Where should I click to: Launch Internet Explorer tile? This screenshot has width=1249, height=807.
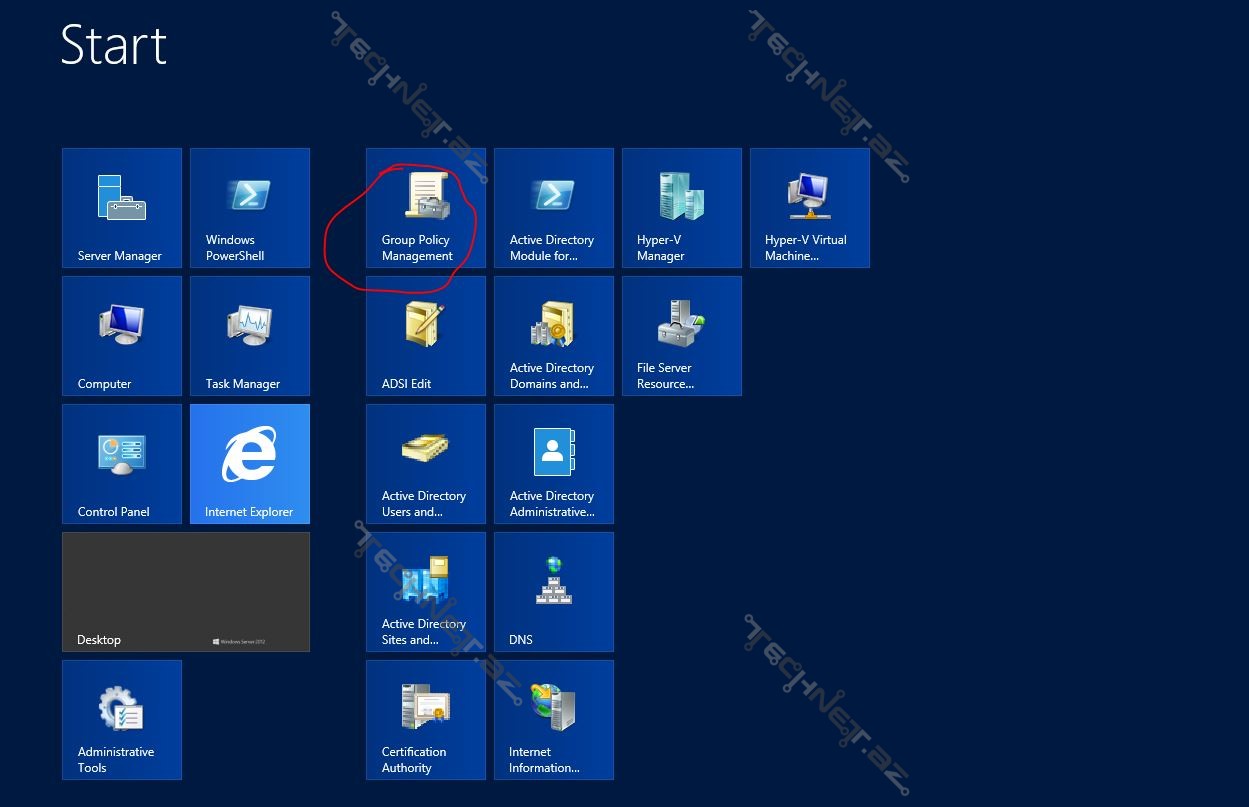(250, 464)
